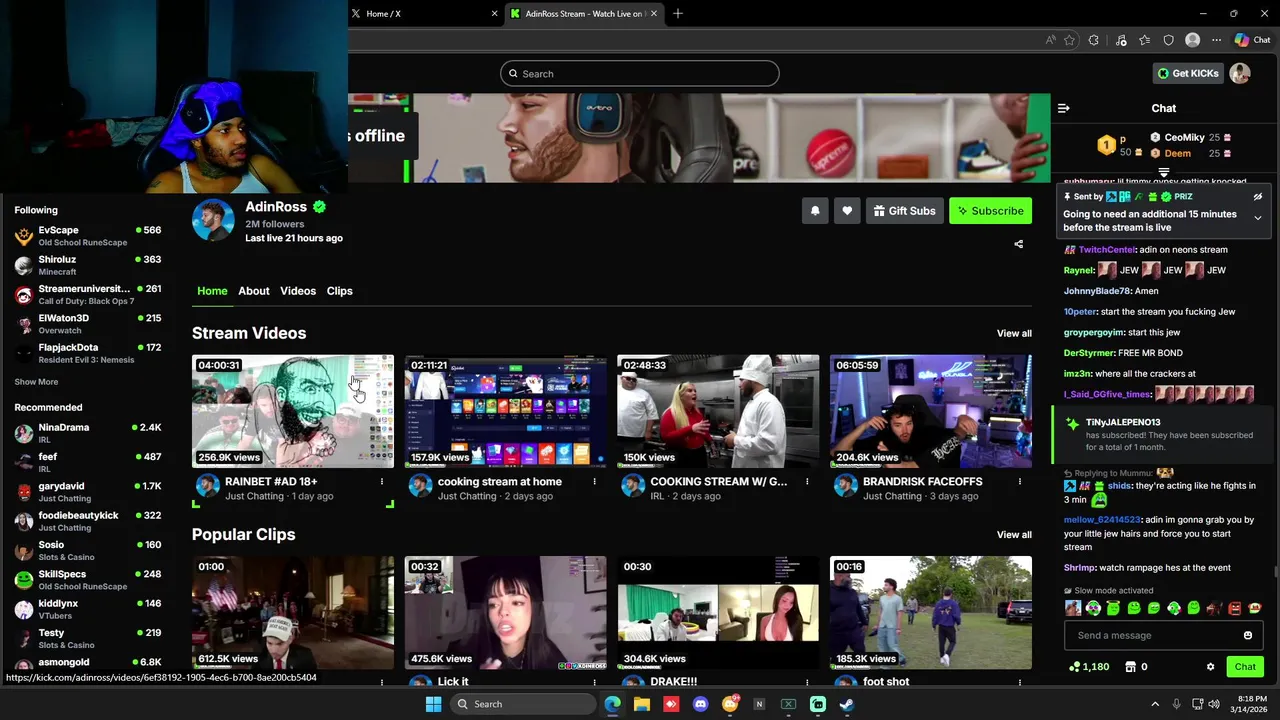1280x720 pixels.
Task: Open the emoji picker in message box
Action: [1247, 635]
